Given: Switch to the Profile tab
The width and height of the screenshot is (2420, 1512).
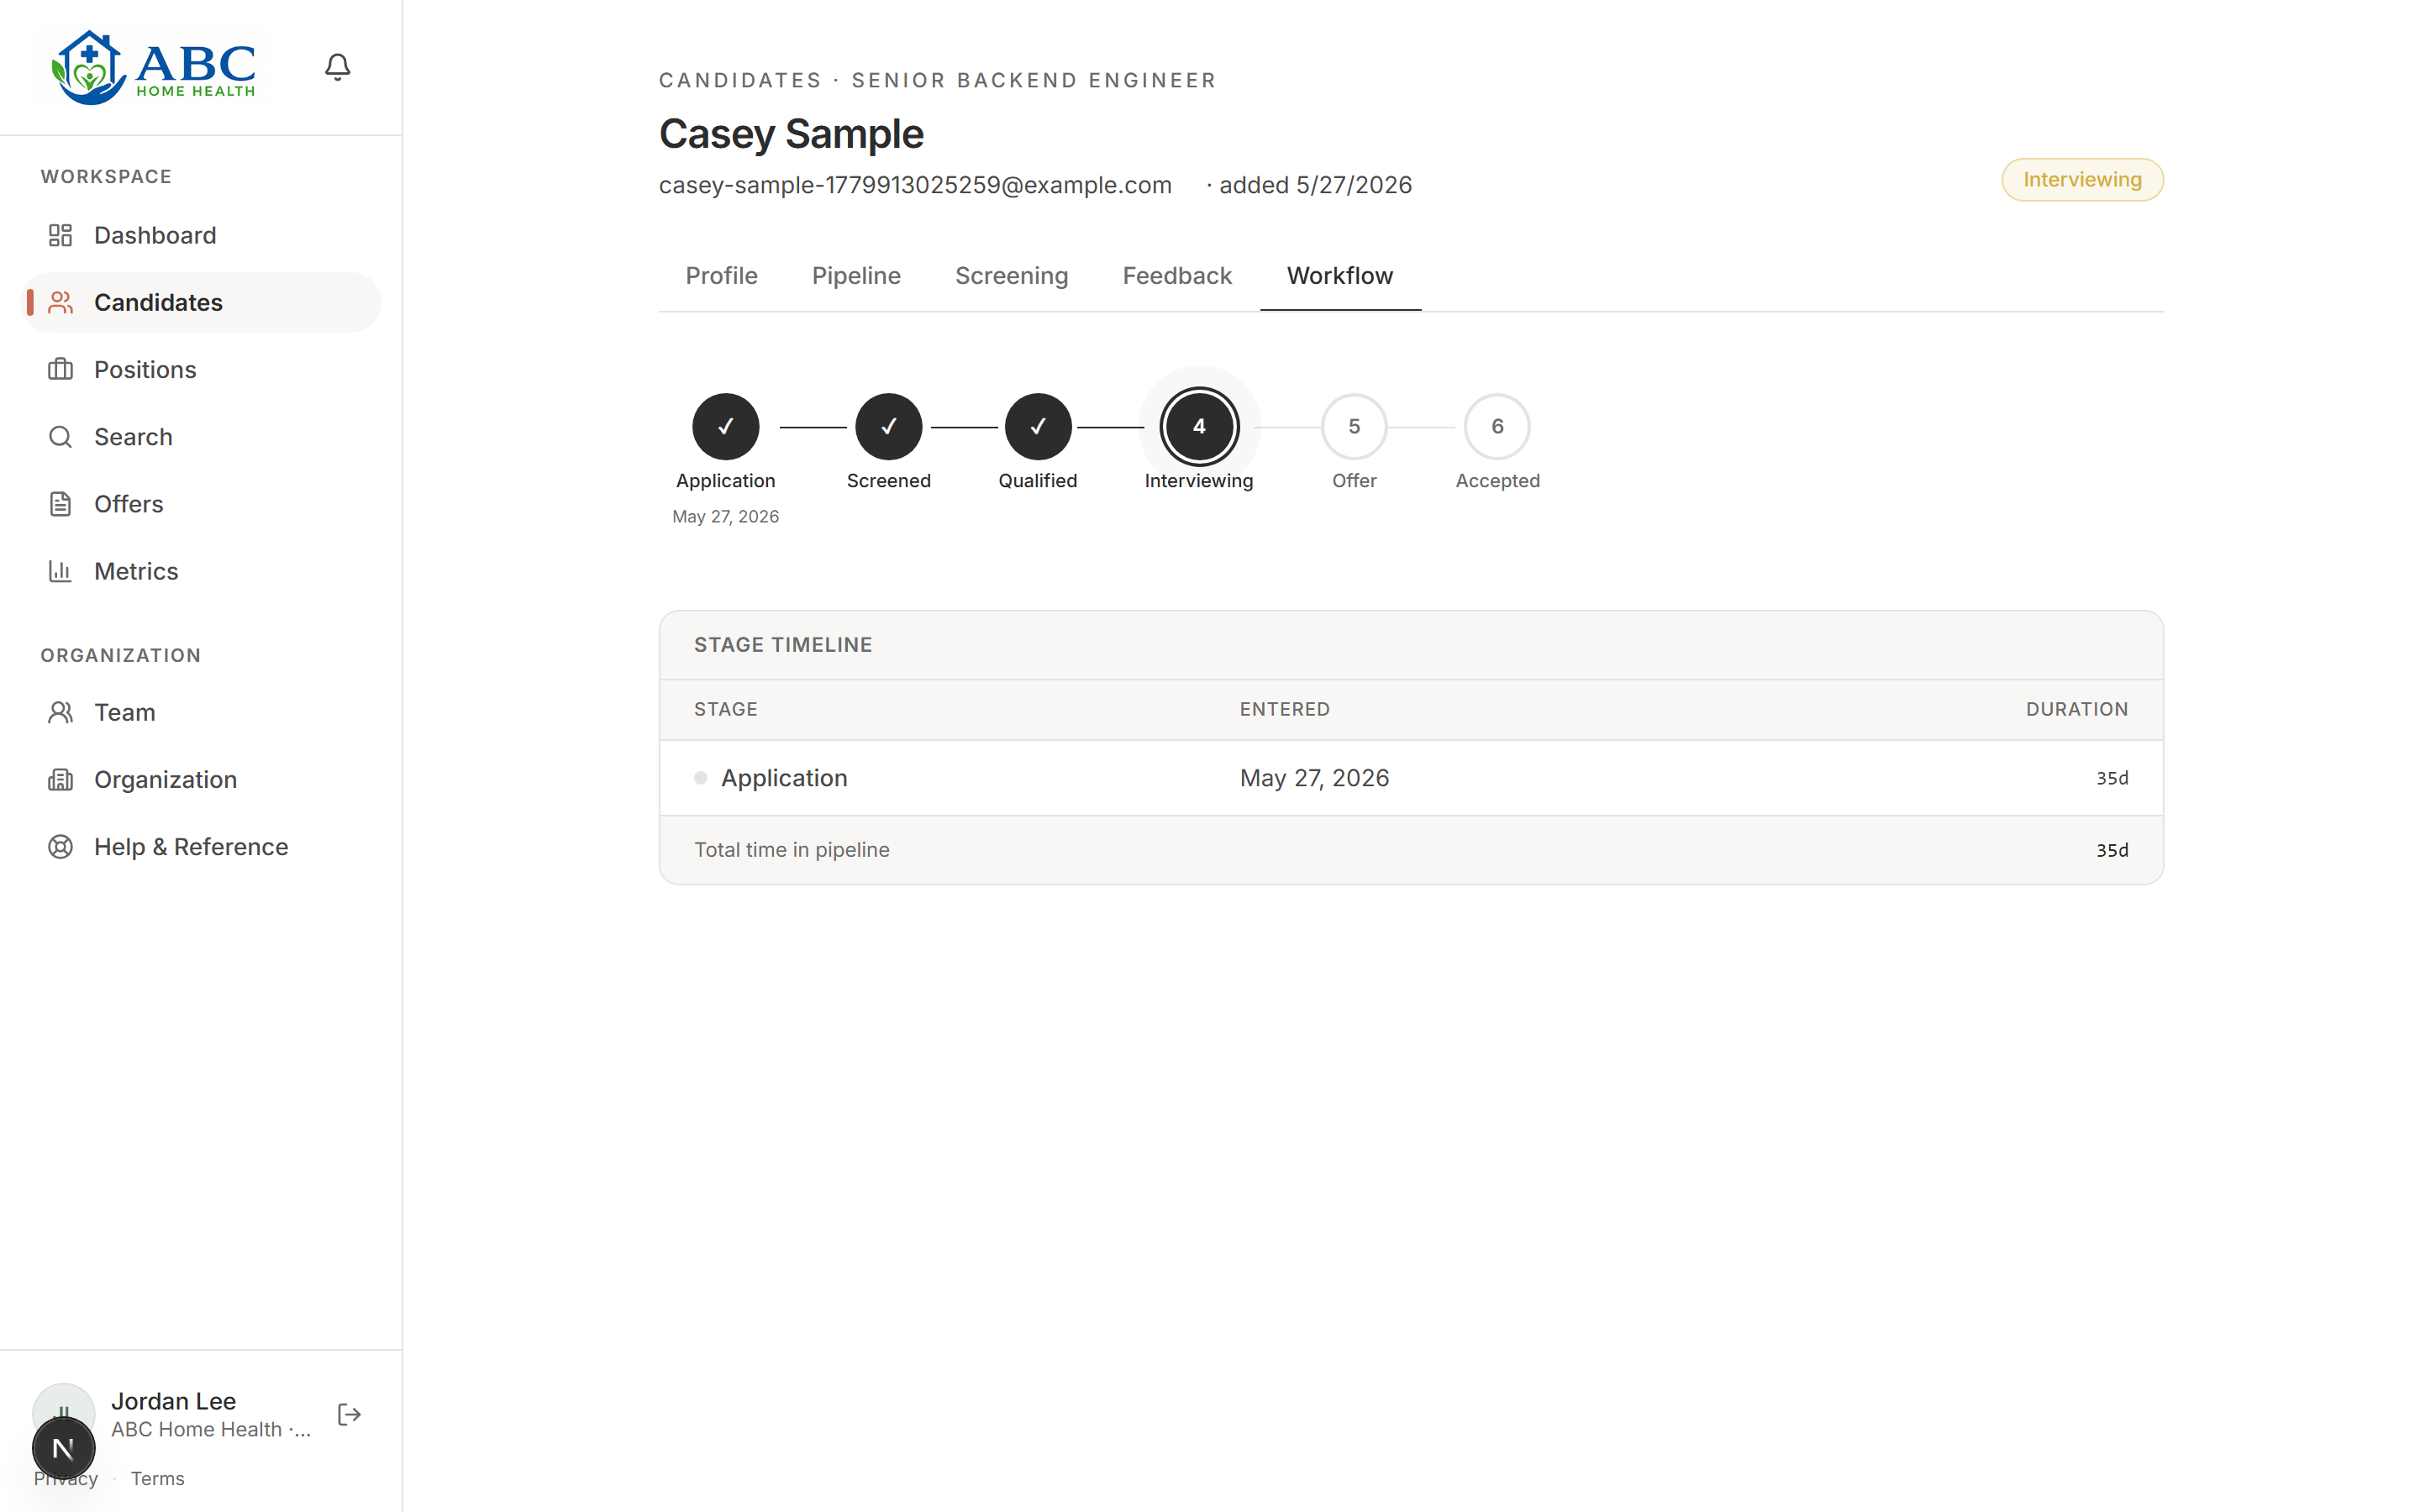Looking at the screenshot, I should 721,276.
